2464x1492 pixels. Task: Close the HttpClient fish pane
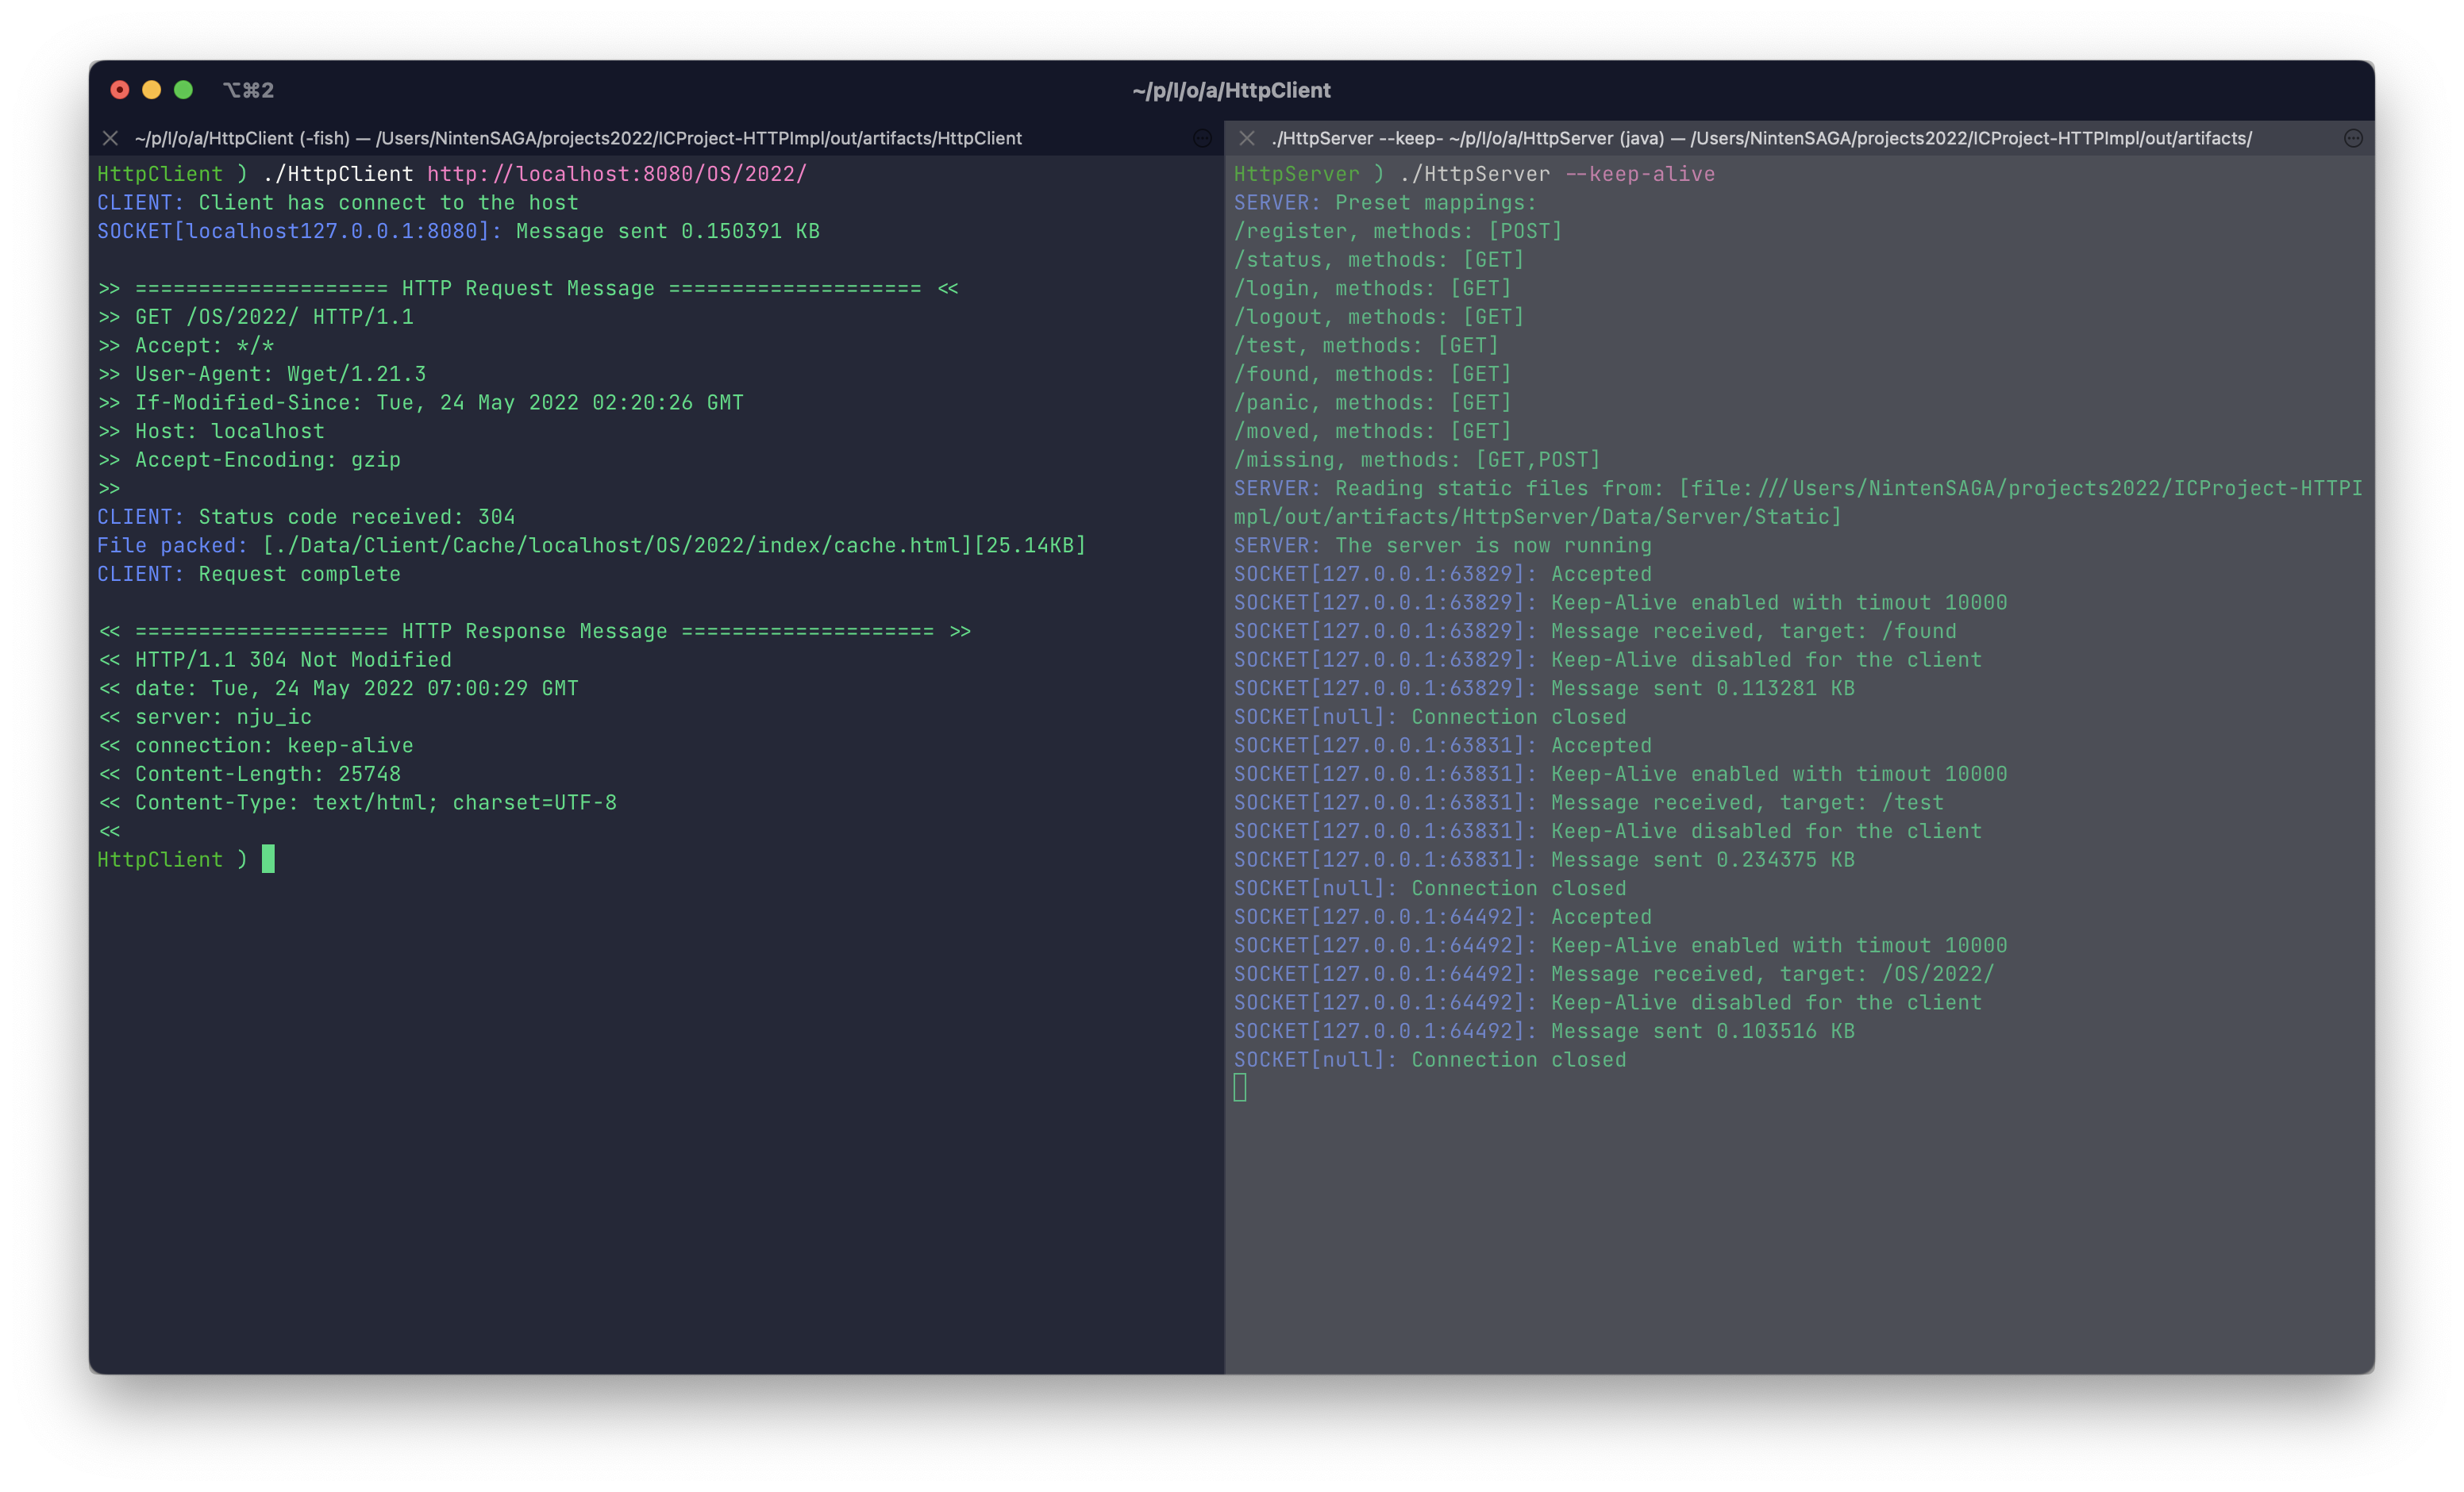pos(111,138)
